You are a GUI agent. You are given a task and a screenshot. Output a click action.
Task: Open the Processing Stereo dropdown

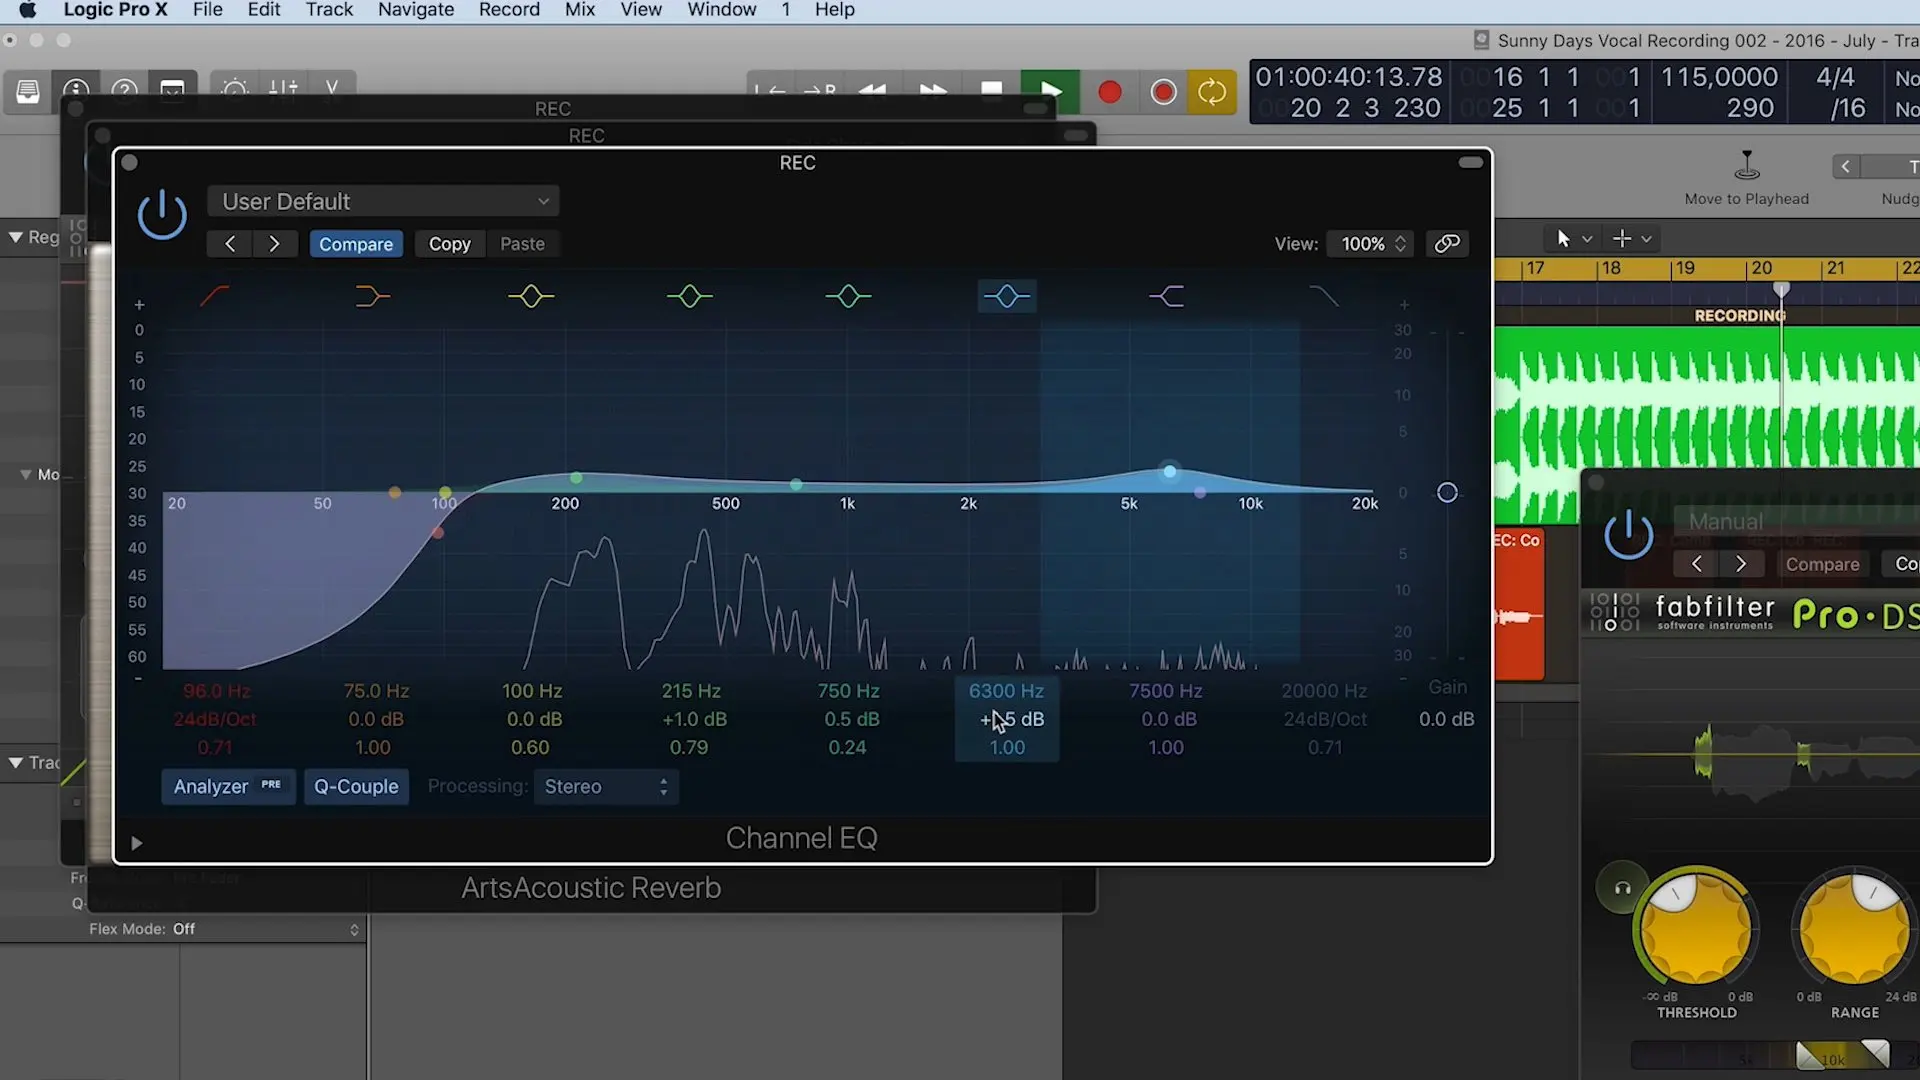[x=605, y=787]
